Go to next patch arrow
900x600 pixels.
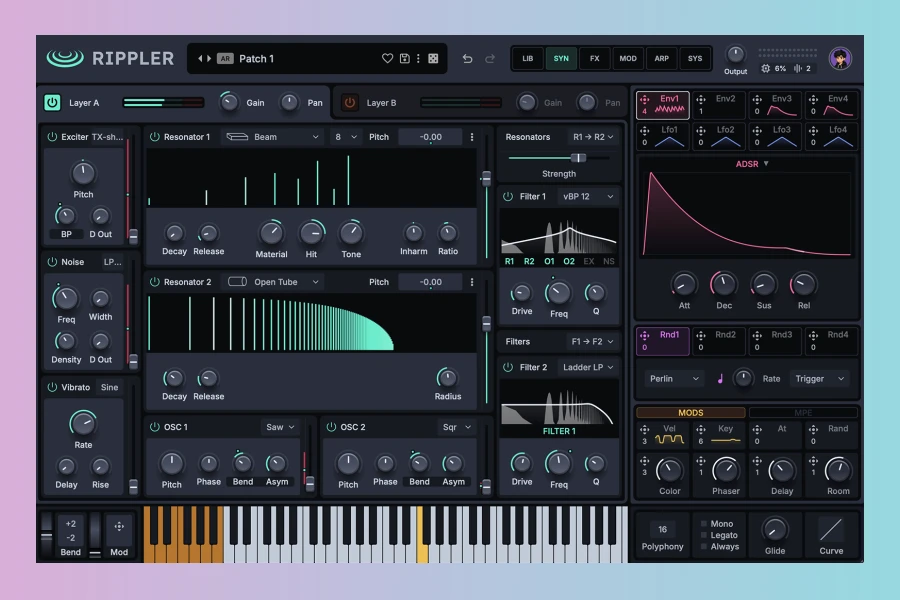(209, 59)
